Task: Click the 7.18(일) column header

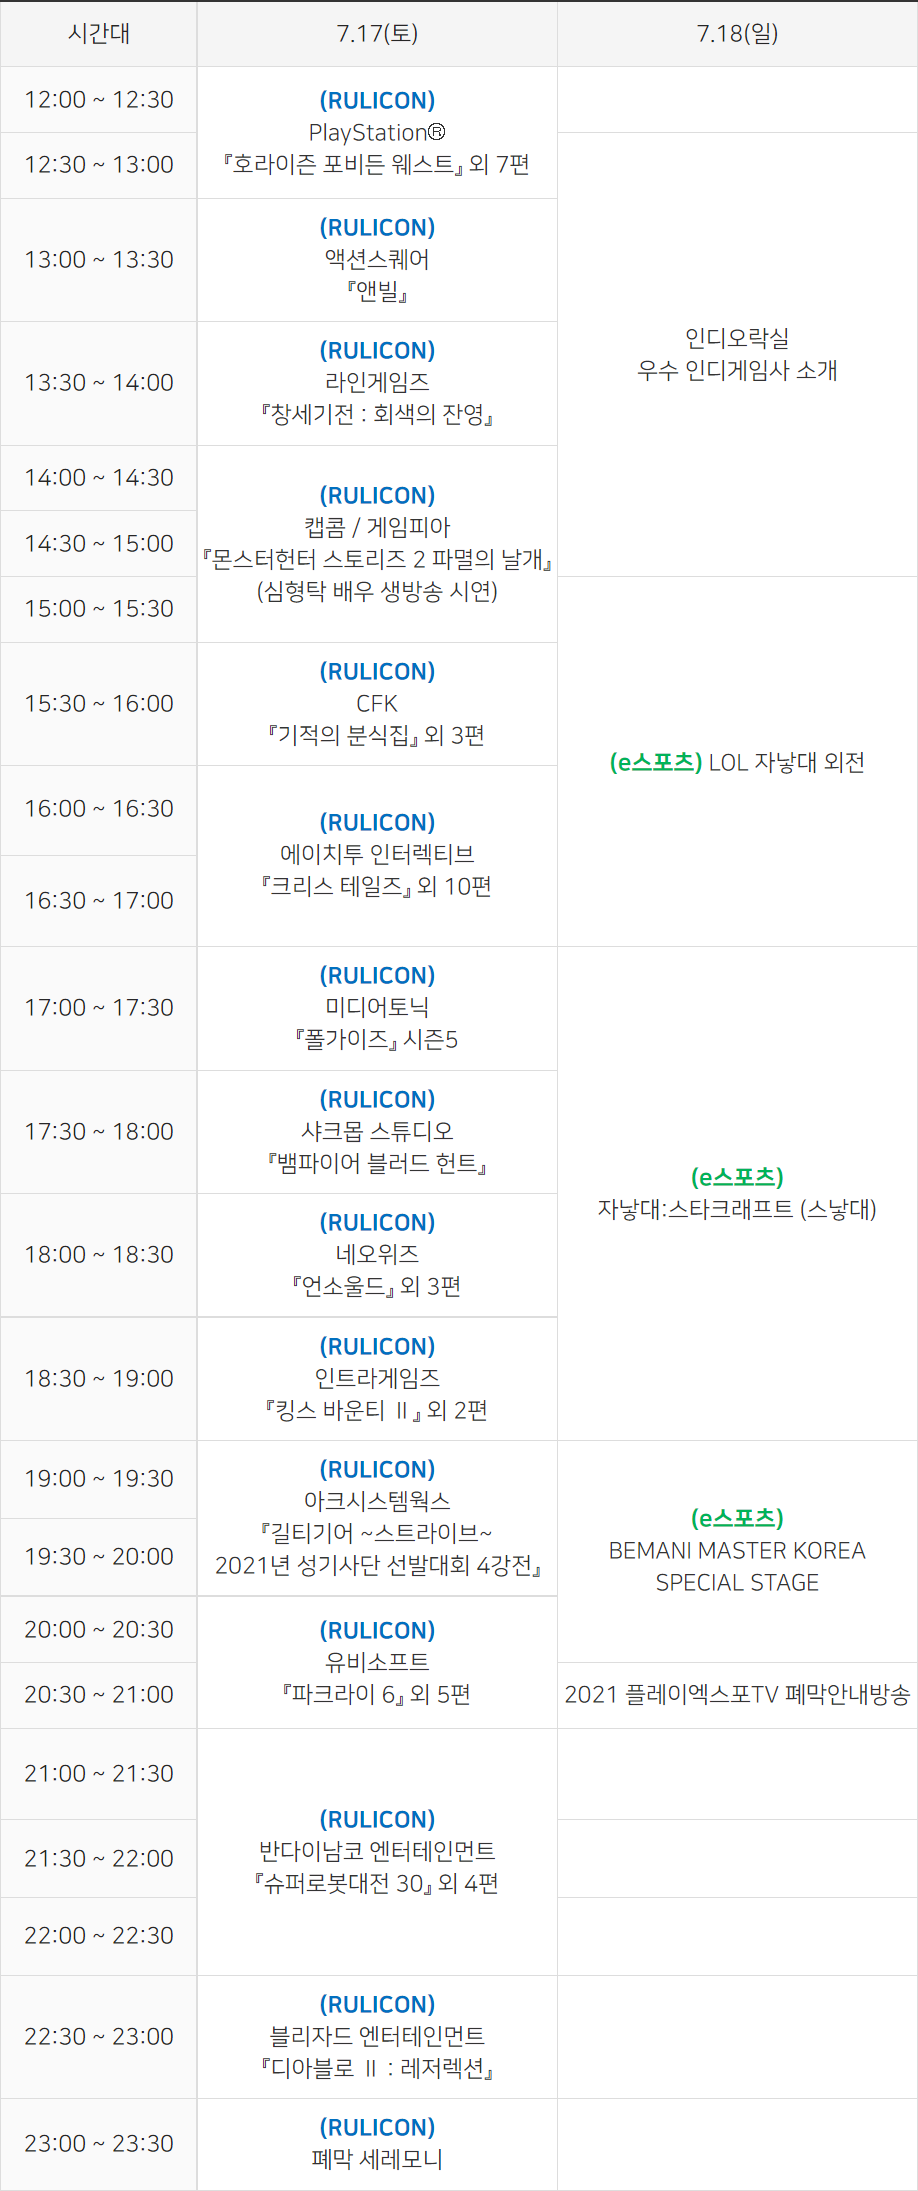Action: [x=737, y=34]
